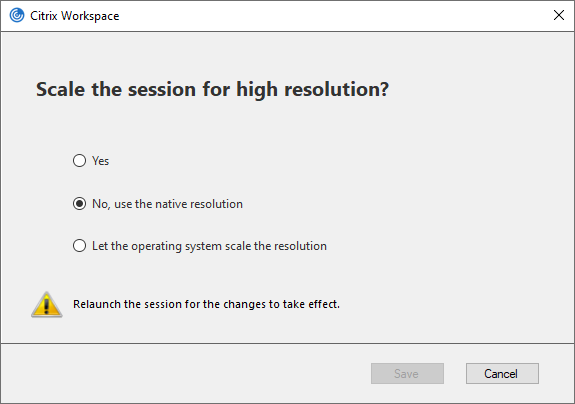
Task: Cancel the high resolution scaling dialog
Action: [502, 374]
